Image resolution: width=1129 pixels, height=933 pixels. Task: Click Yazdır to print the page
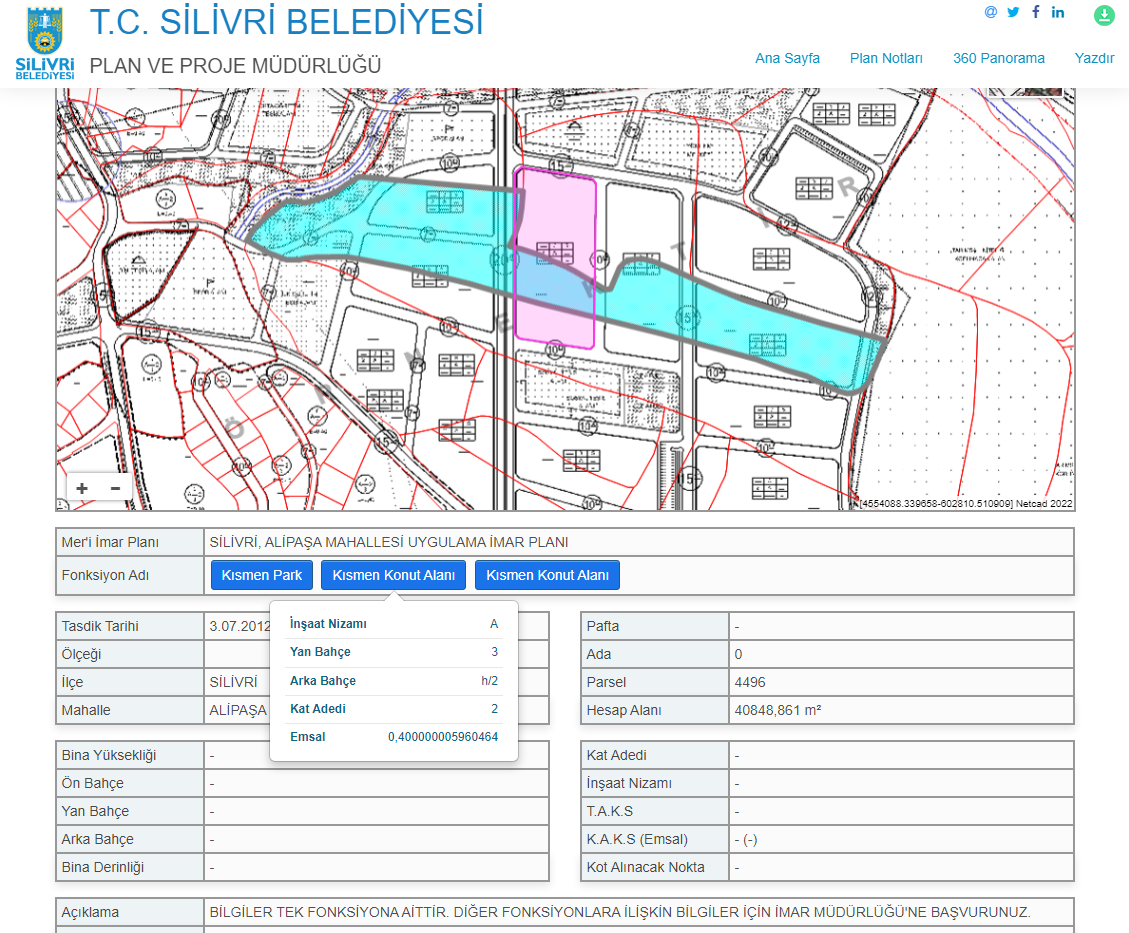click(1094, 58)
